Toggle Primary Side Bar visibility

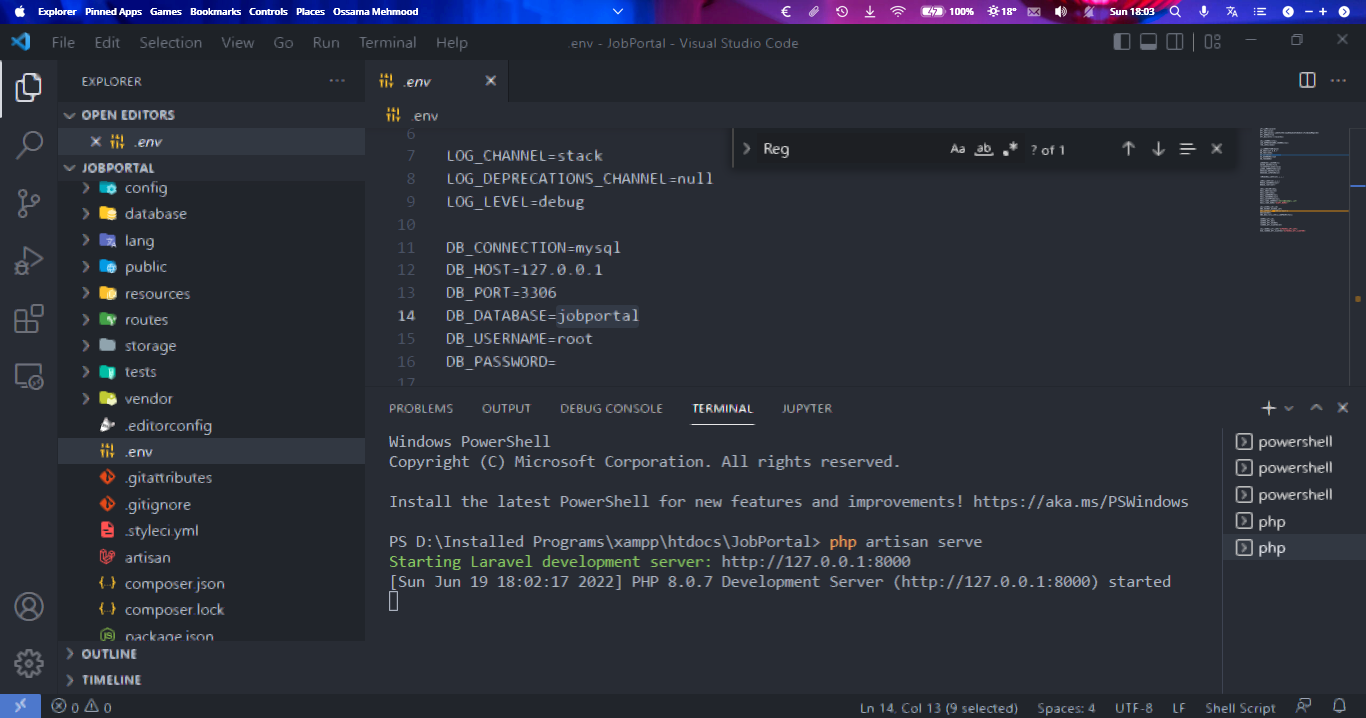pyautogui.click(x=1122, y=41)
